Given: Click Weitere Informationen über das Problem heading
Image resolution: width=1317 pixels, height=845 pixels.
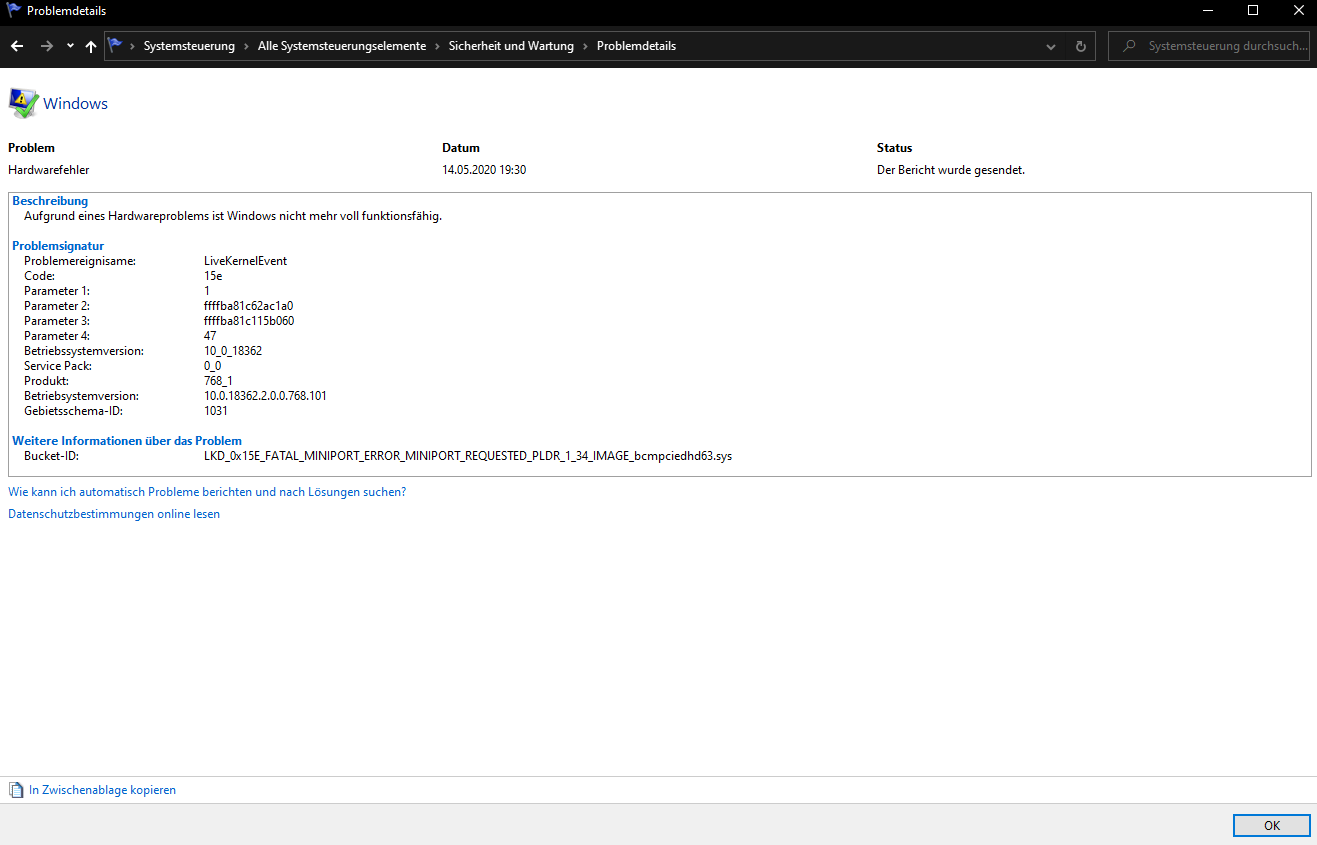Looking at the screenshot, I should (x=127, y=441).
